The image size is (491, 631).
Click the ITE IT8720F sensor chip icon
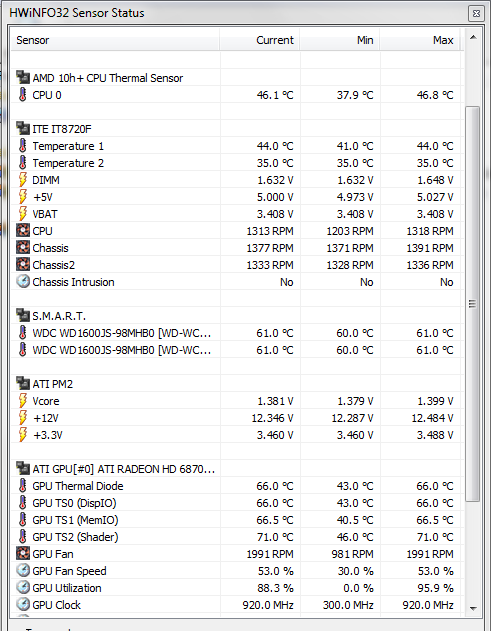(x=23, y=129)
